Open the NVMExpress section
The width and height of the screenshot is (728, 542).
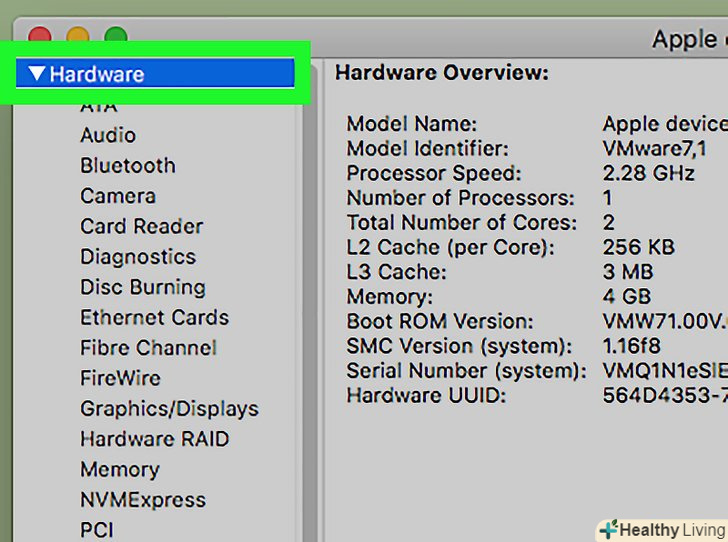point(143,500)
